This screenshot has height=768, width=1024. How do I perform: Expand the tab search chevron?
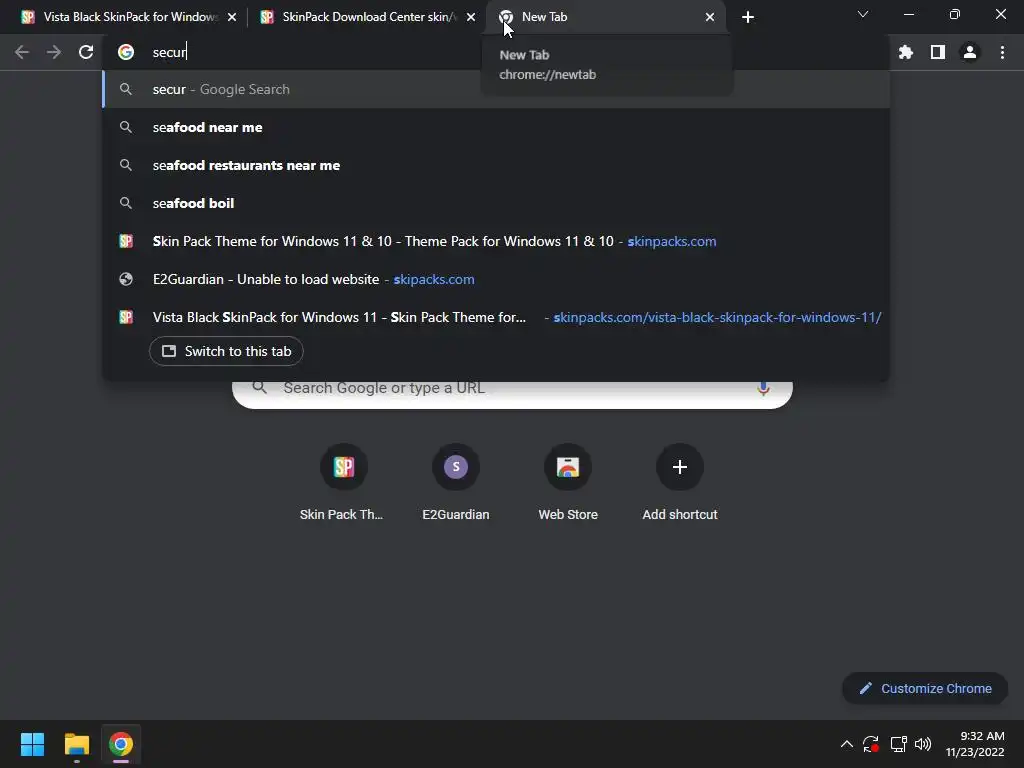coord(863,14)
